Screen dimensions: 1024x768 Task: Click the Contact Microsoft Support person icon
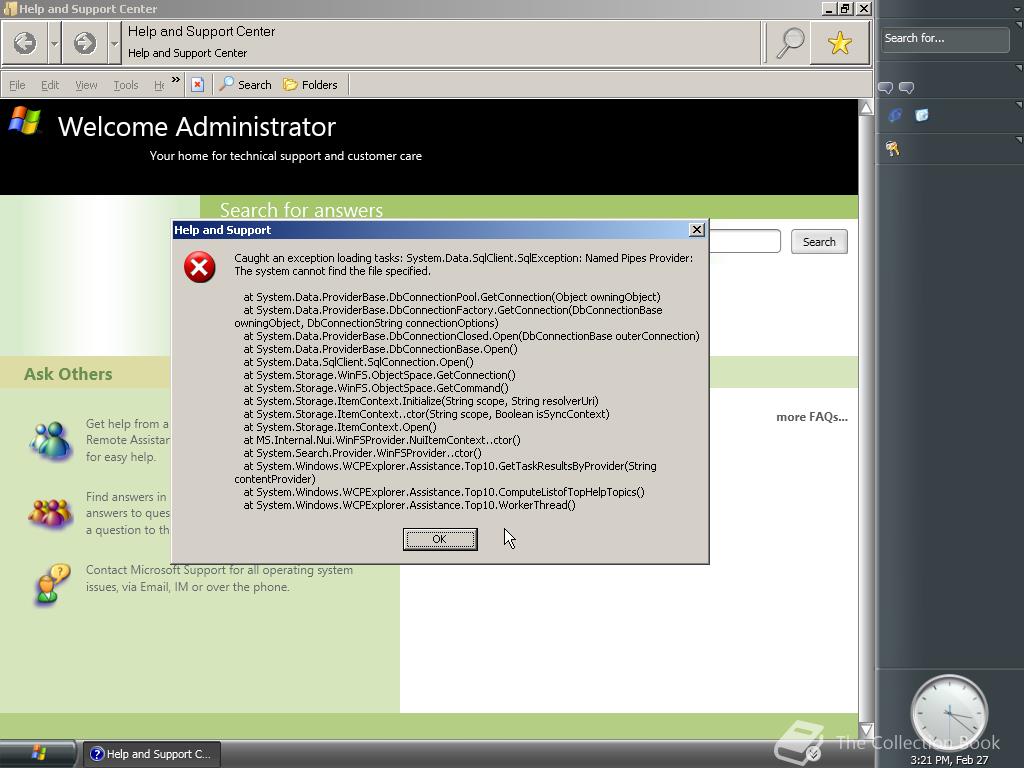(52, 584)
